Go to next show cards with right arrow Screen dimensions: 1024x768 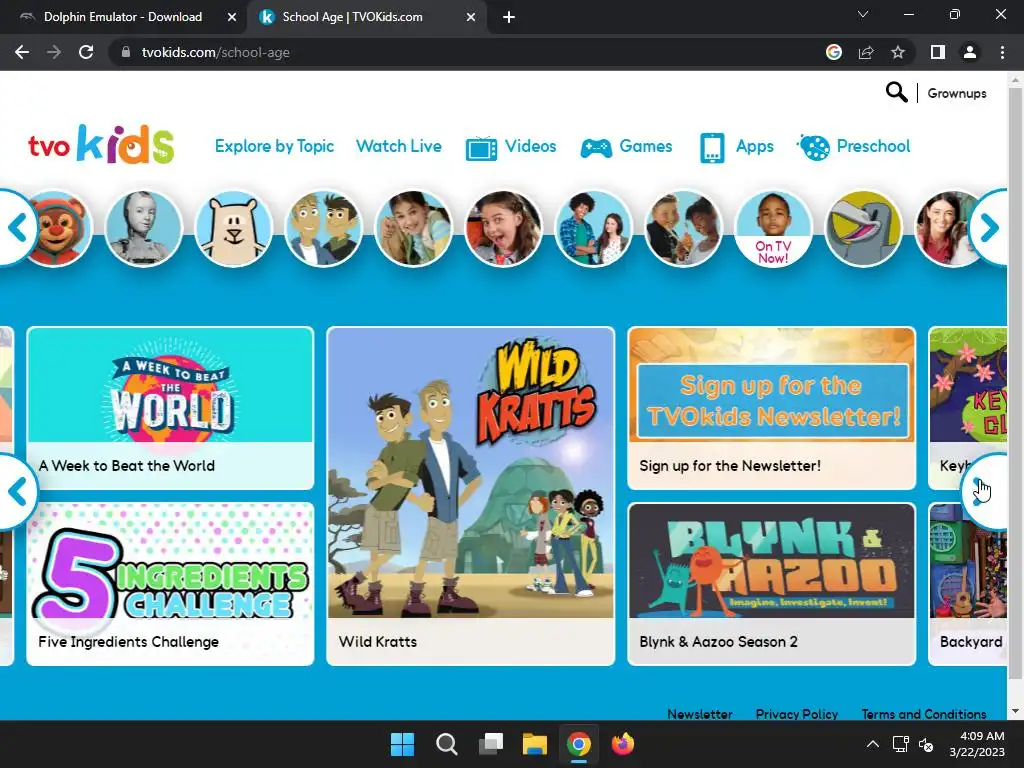click(985, 491)
